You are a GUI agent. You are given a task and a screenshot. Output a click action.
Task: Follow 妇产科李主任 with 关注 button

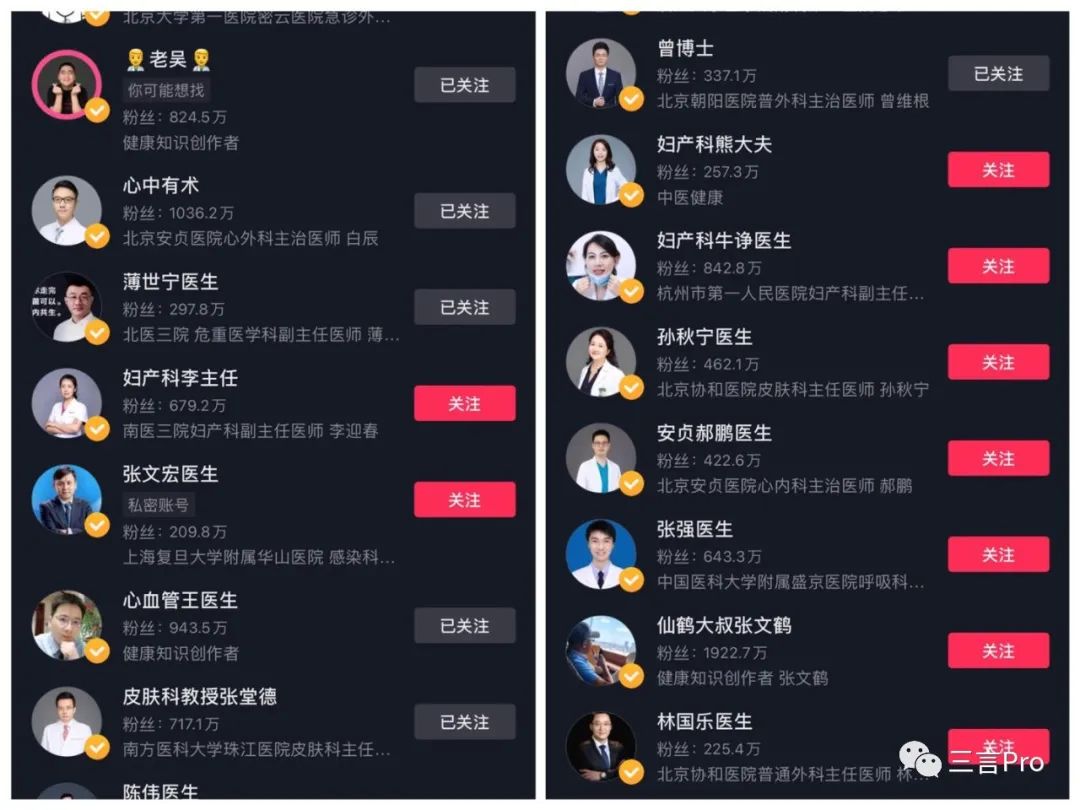pos(465,403)
